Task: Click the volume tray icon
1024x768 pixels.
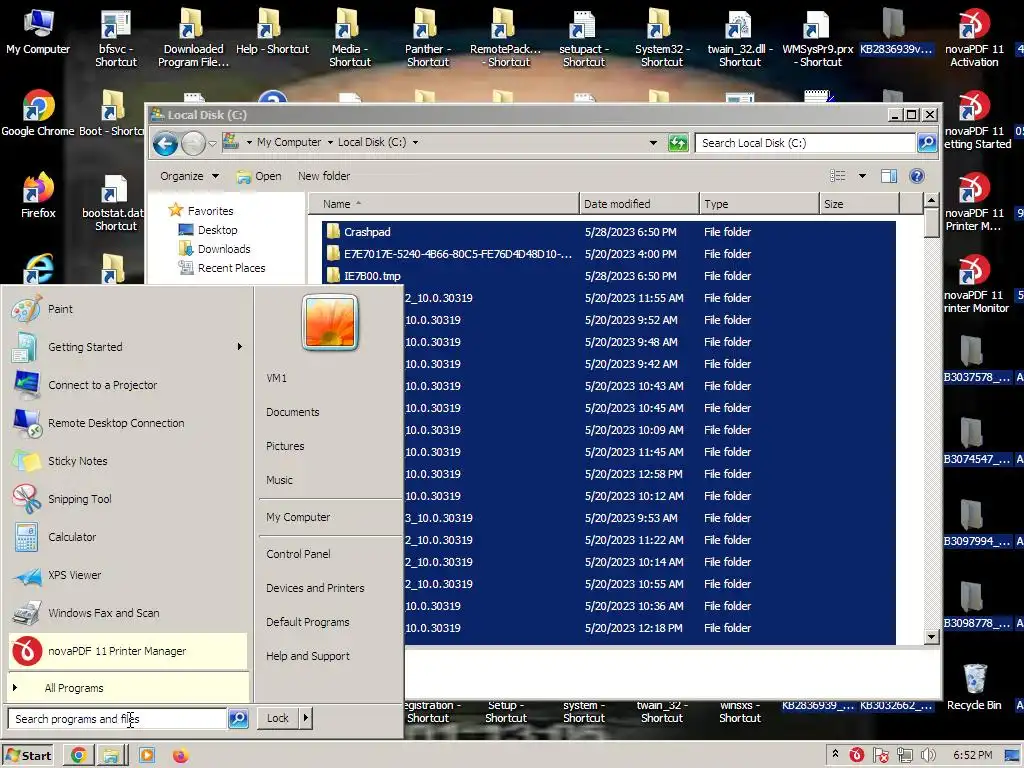Action: click(x=928, y=756)
